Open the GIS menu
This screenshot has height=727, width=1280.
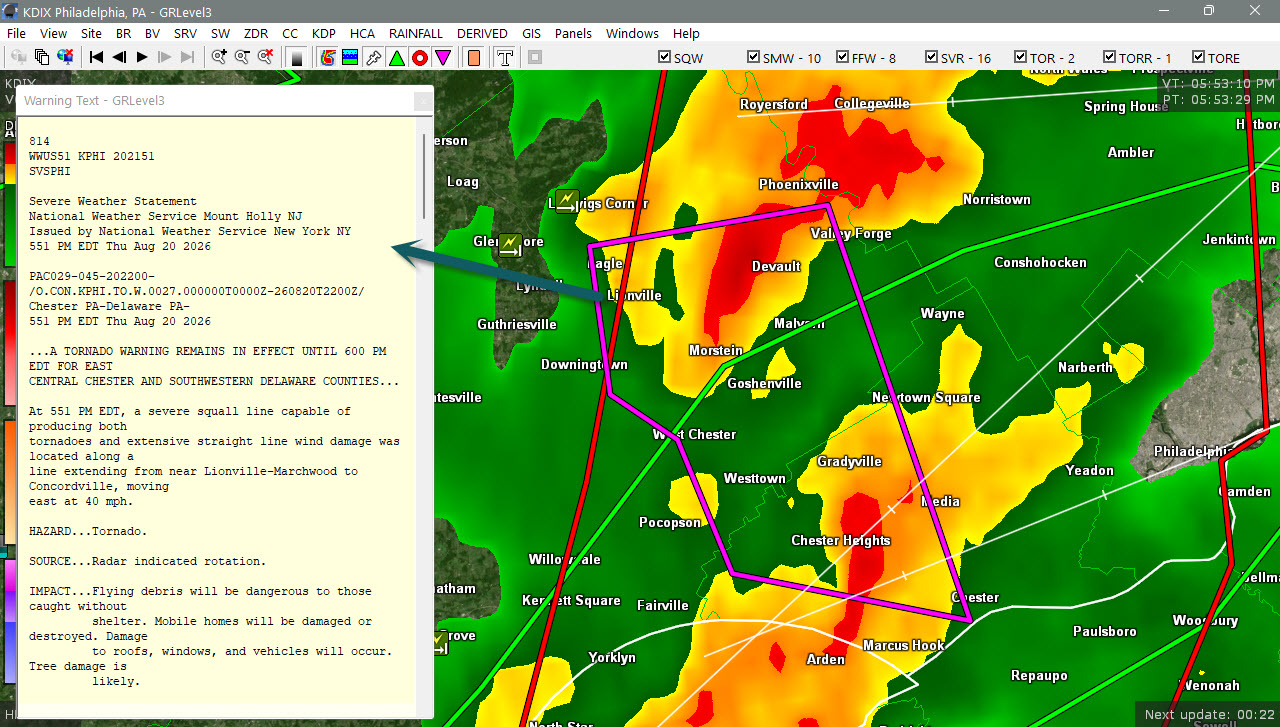click(531, 33)
